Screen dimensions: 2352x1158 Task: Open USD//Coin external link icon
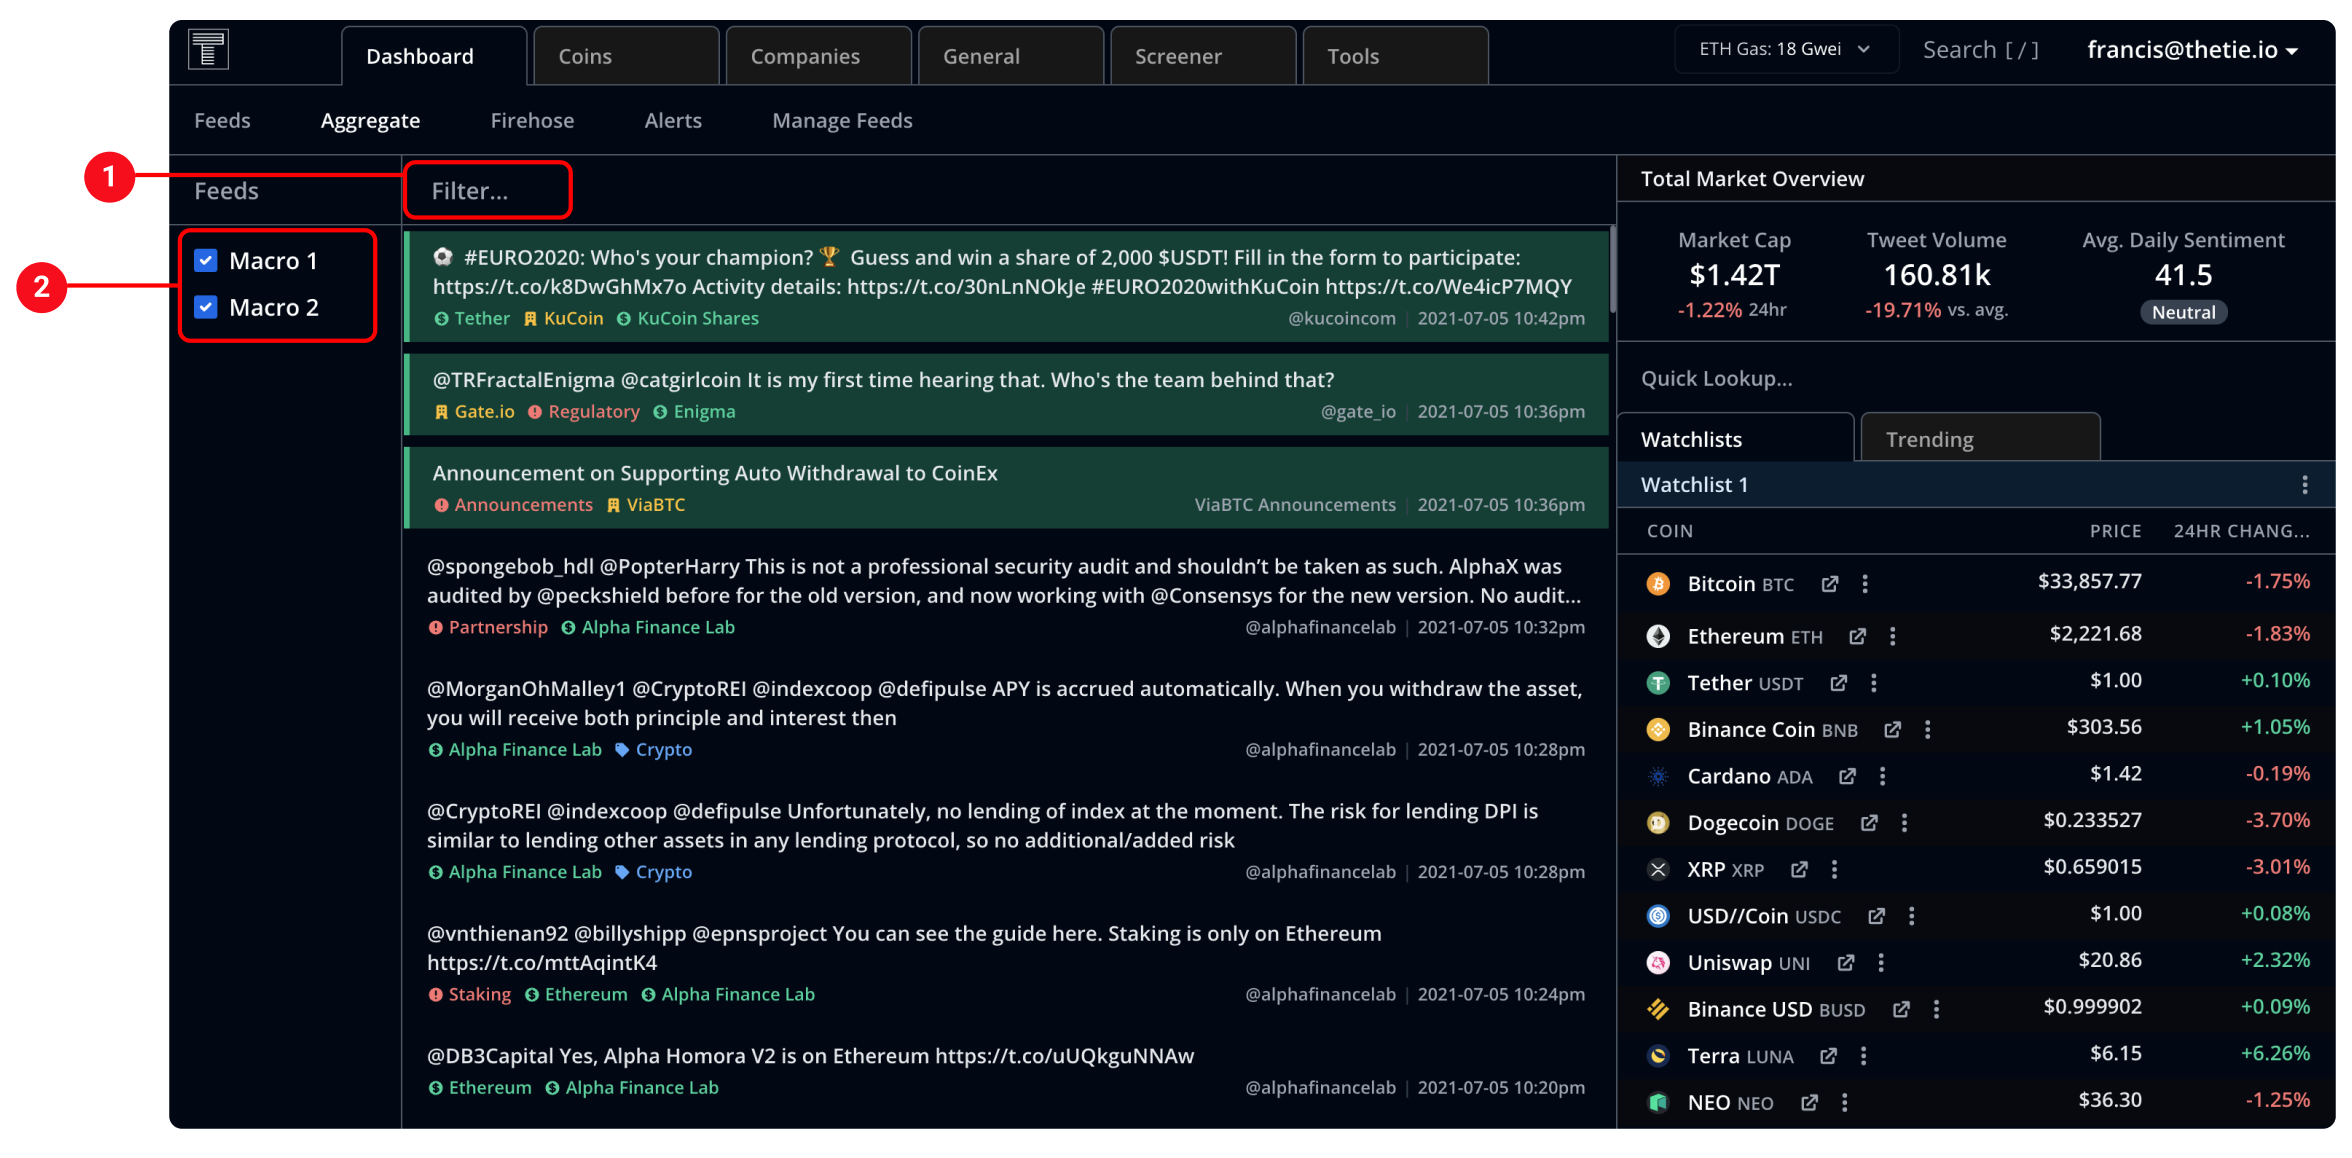tap(1876, 916)
